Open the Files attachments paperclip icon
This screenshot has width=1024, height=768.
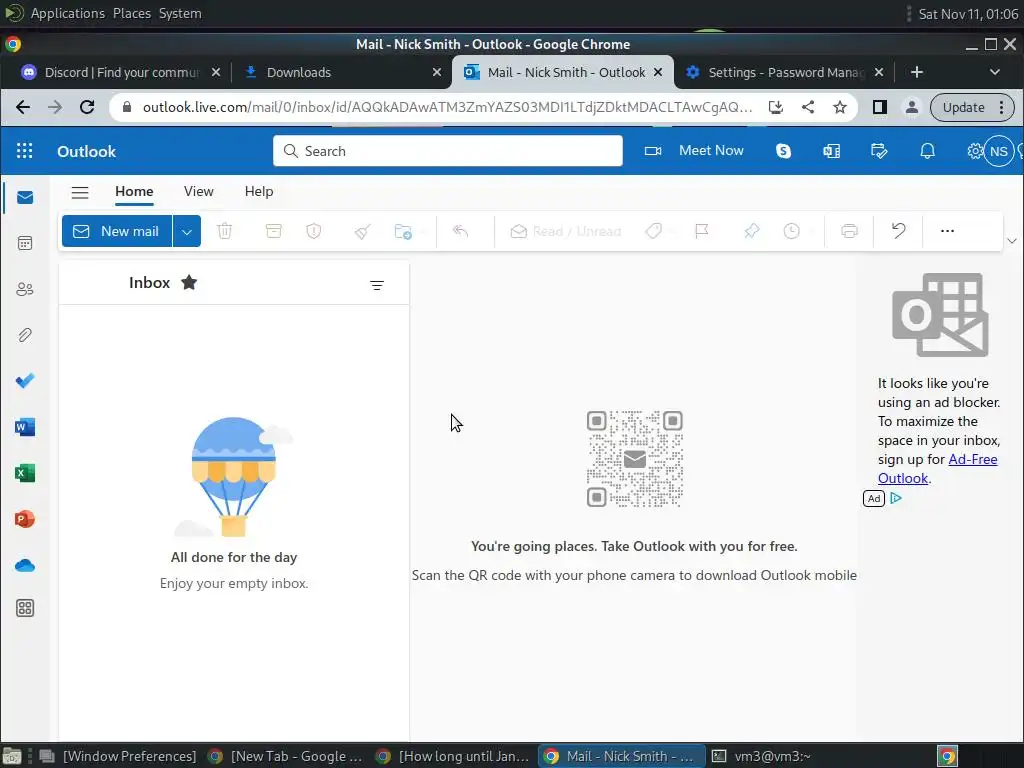[x=25, y=335]
